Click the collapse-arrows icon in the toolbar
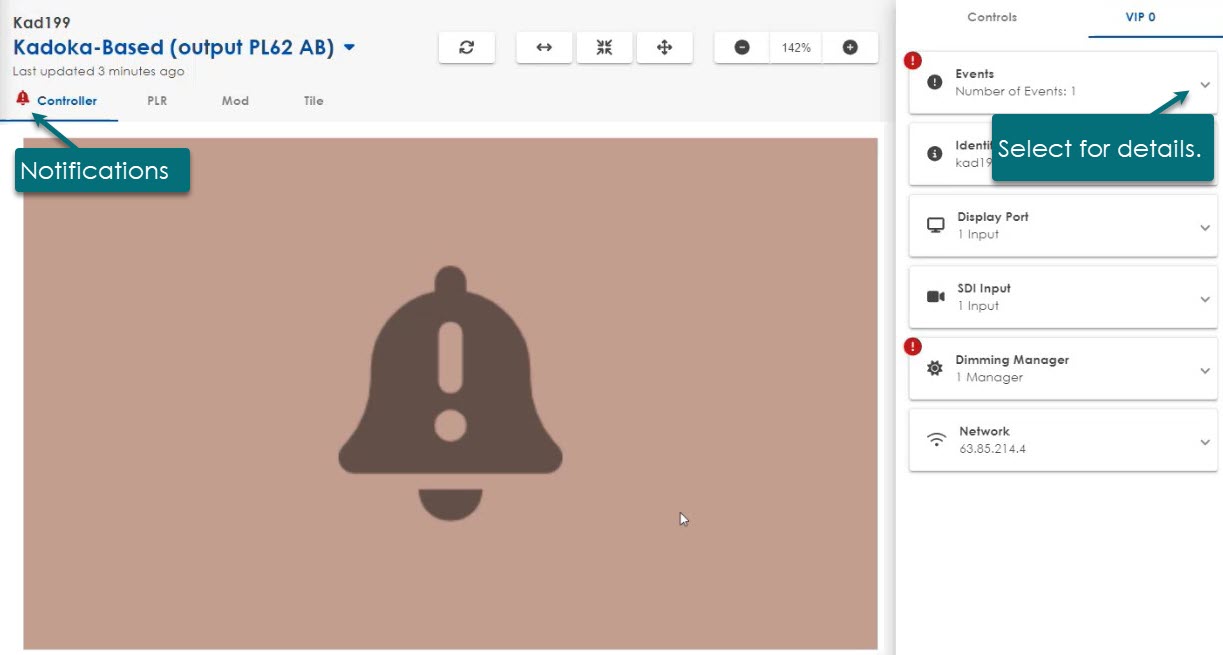 [x=604, y=46]
